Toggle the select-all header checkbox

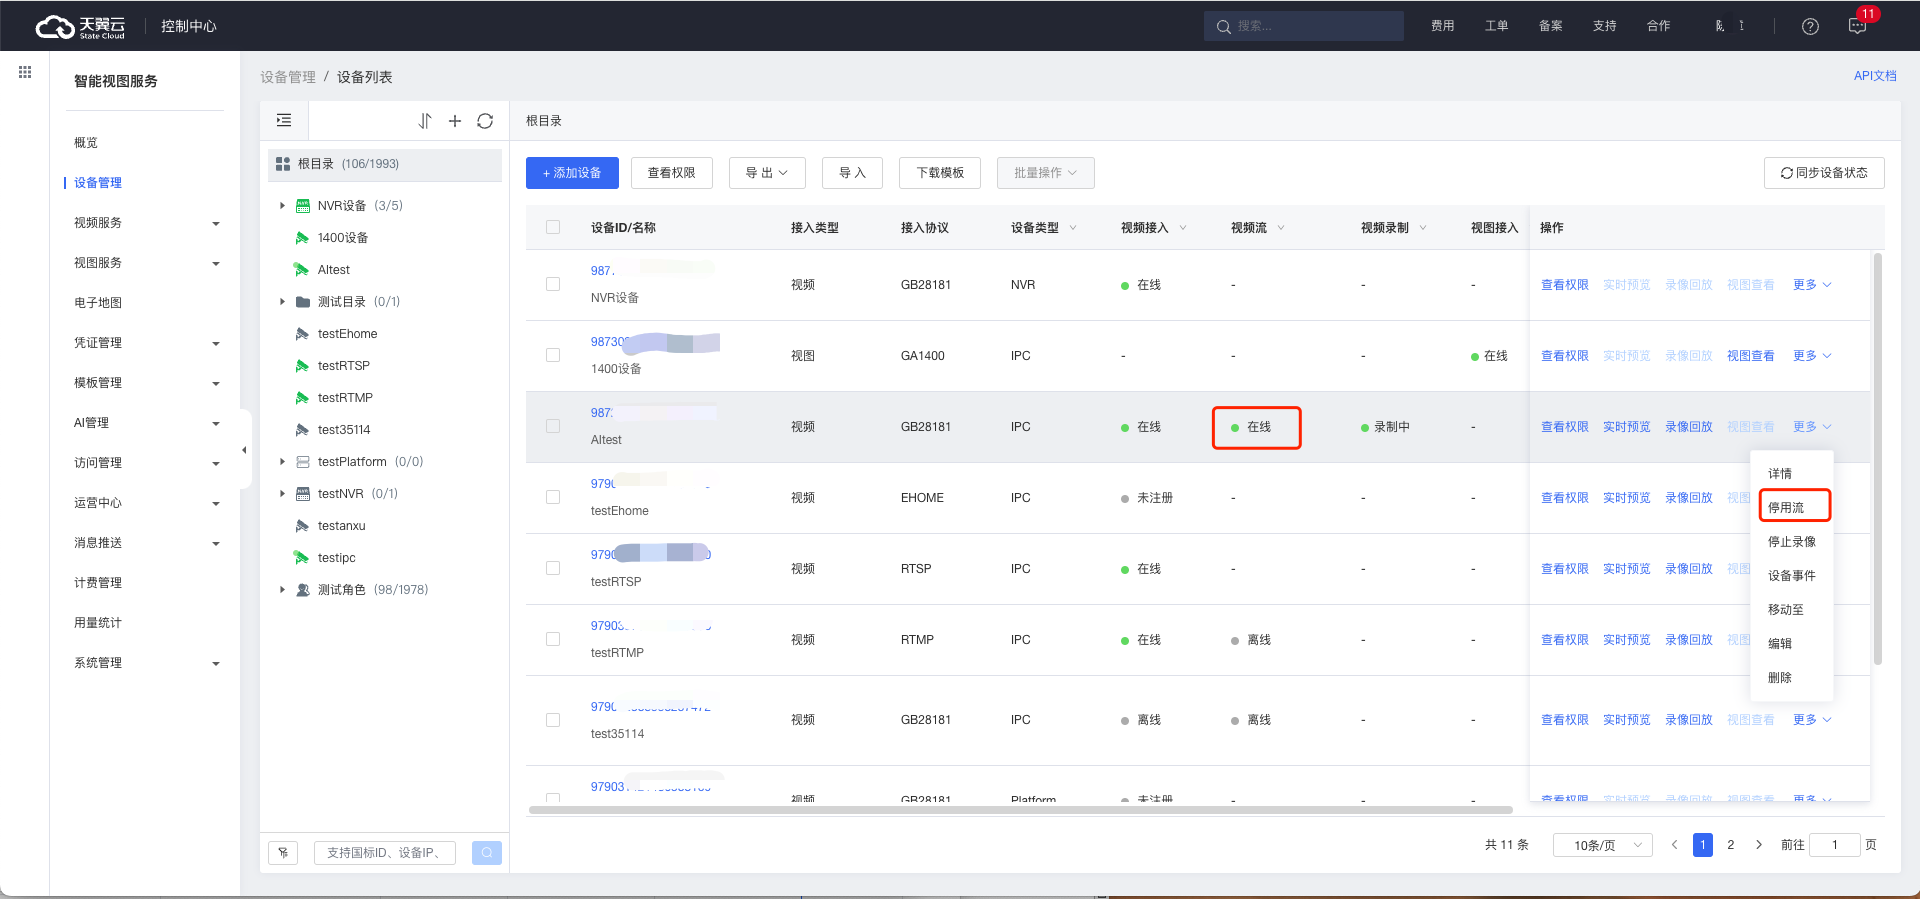click(553, 227)
